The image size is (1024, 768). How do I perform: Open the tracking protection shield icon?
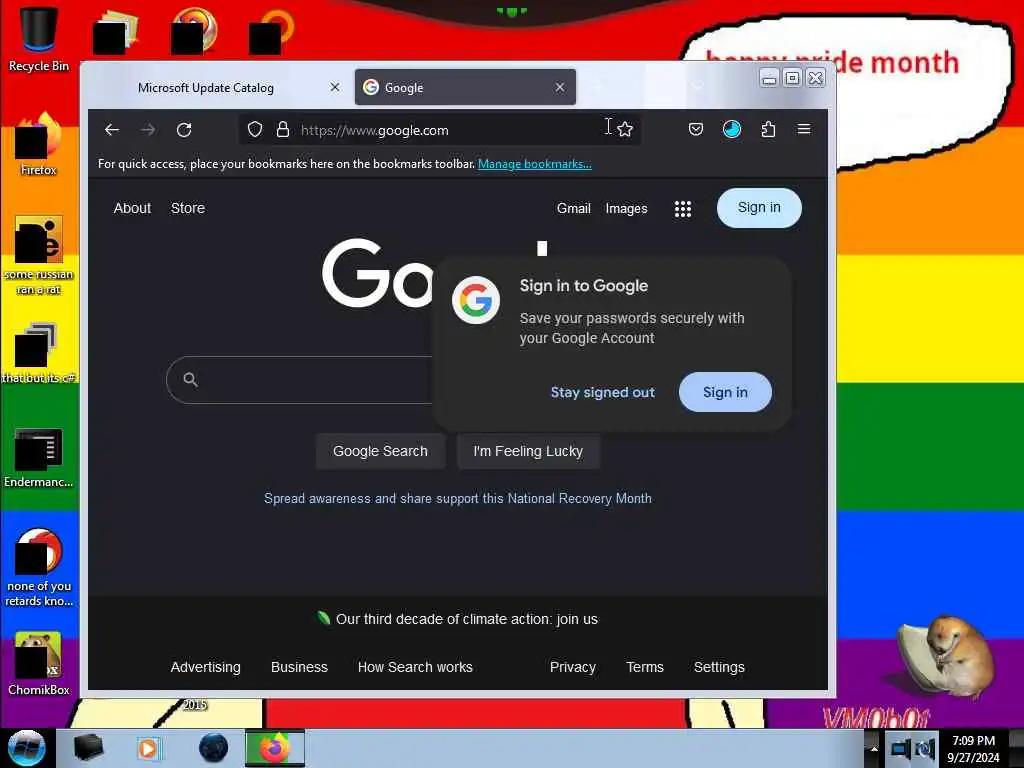click(x=255, y=129)
